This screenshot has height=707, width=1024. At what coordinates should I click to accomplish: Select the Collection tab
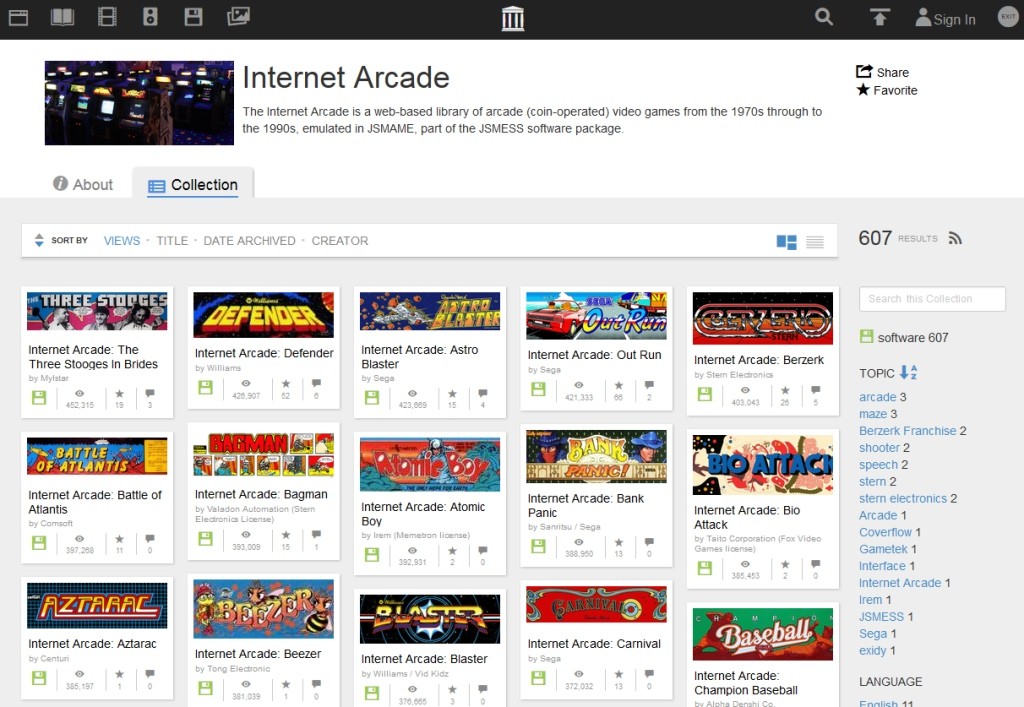193,185
